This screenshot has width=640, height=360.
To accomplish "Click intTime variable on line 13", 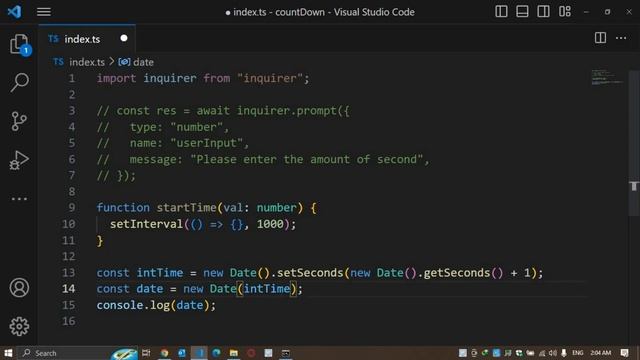I will point(160,273).
